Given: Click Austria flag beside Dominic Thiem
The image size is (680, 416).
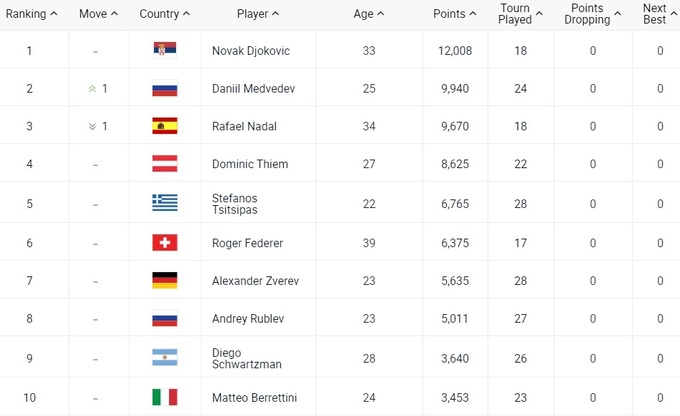Looking at the screenshot, I should coord(164,163).
